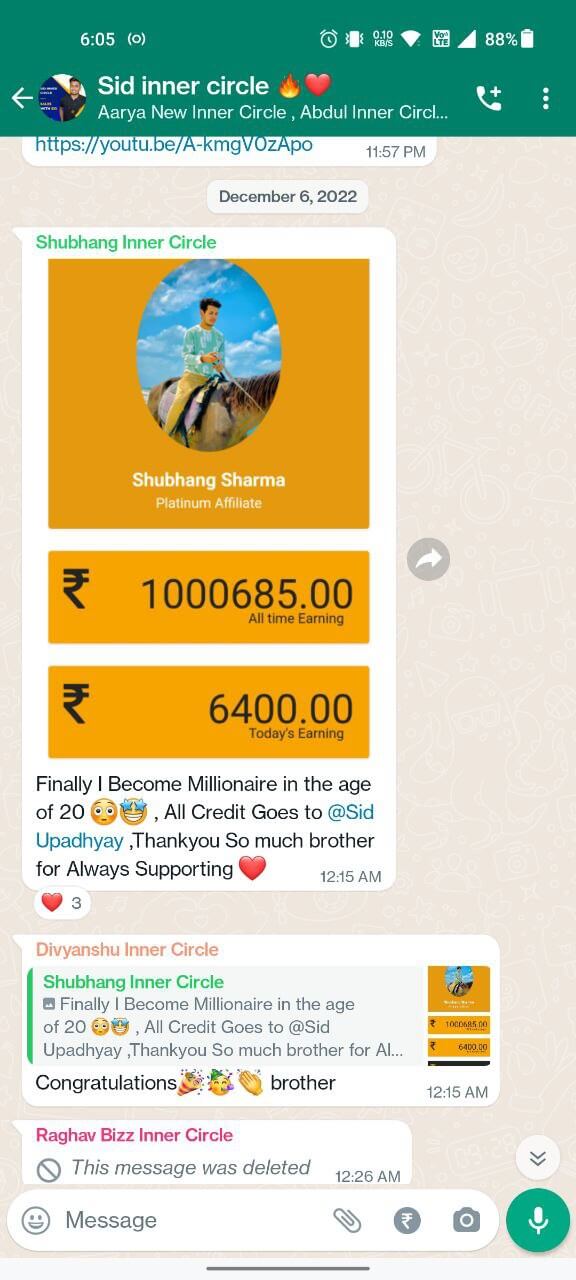Start a group call with phone-plus icon
The height and width of the screenshot is (1280, 576).
488,98
